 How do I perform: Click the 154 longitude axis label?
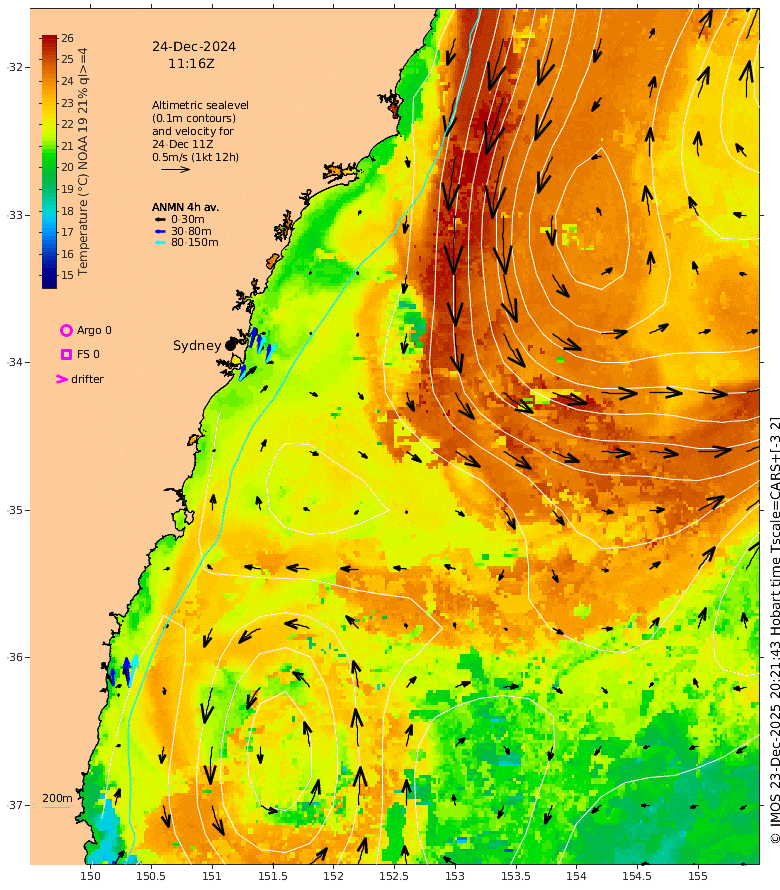click(576, 876)
